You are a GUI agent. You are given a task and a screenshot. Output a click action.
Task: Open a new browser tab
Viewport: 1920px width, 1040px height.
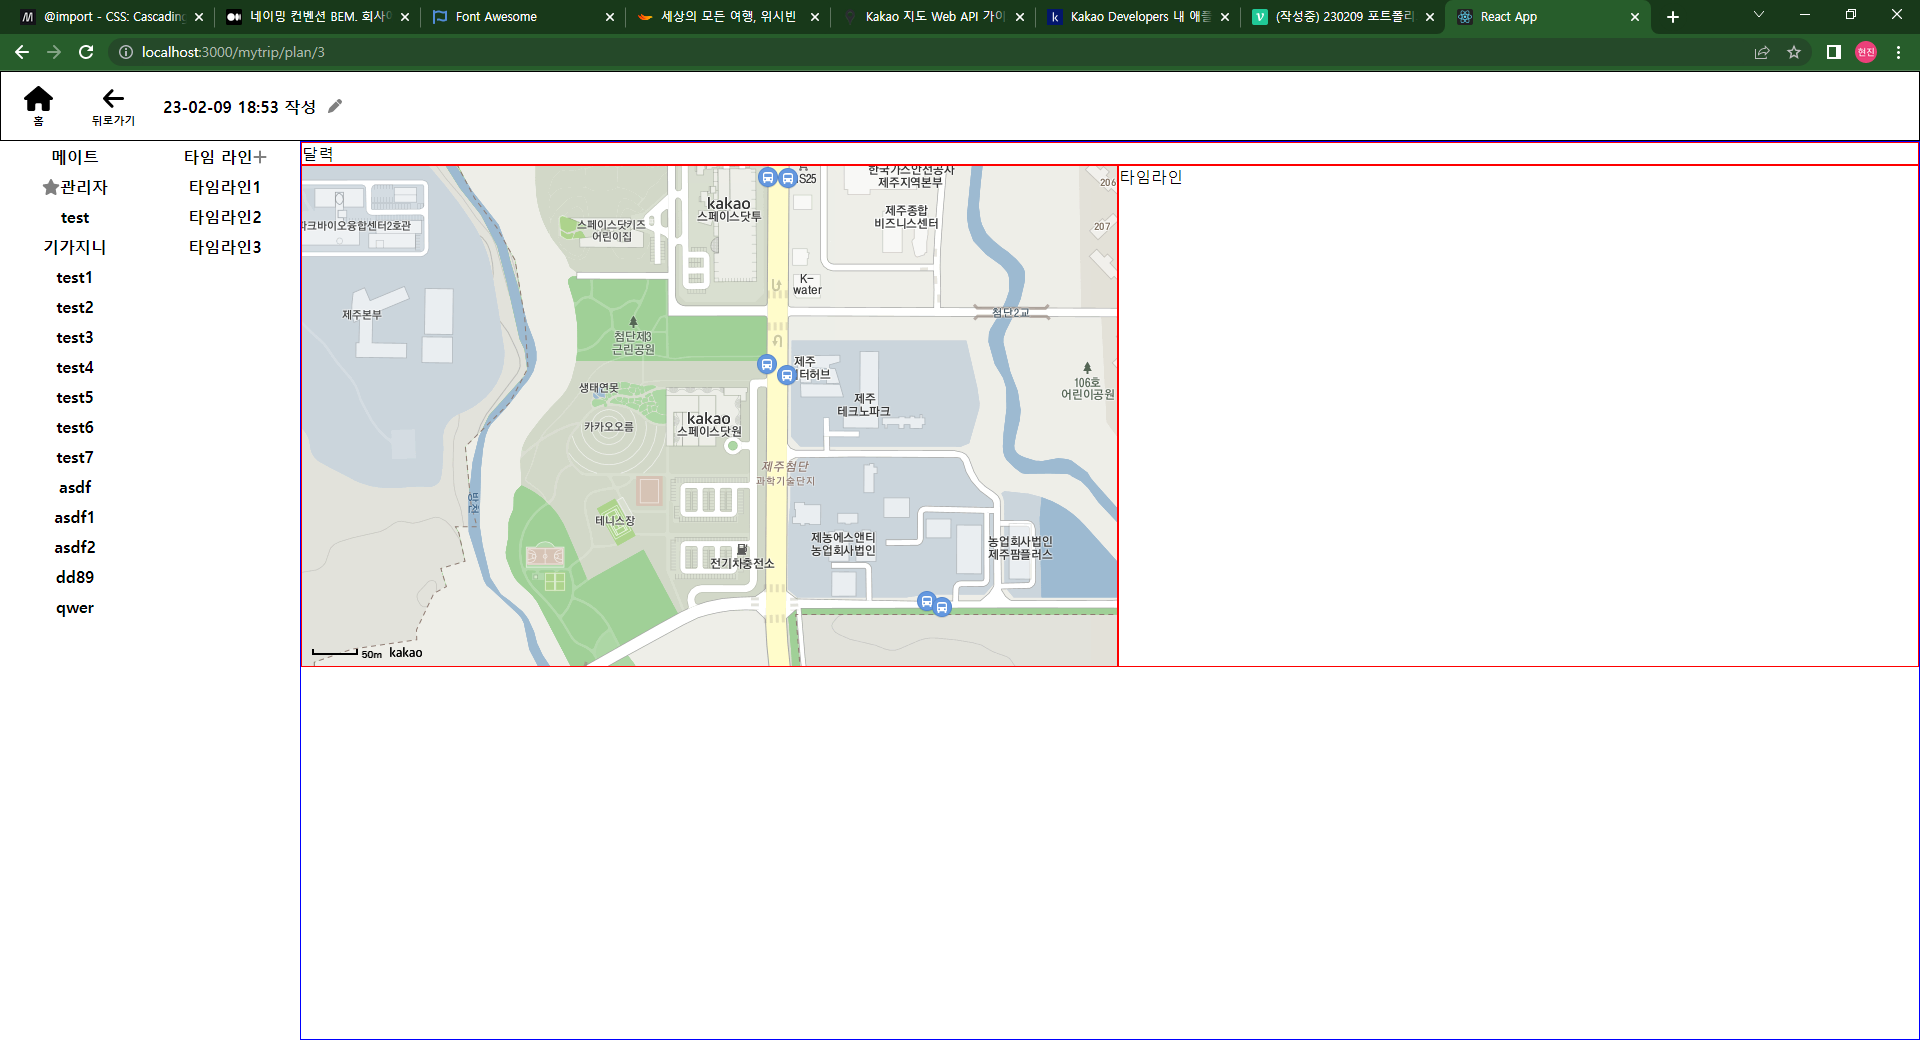point(1673,17)
